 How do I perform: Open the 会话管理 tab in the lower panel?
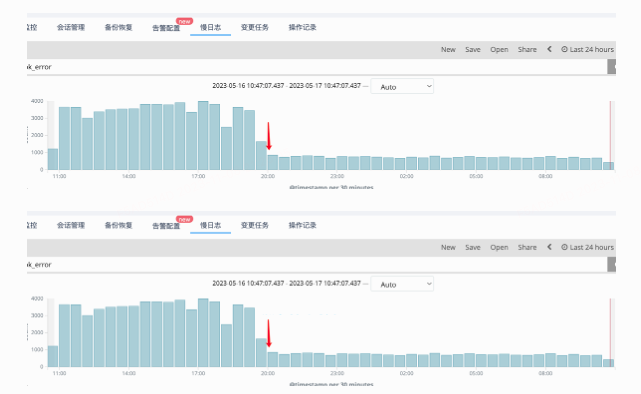pyautogui.click(x=71, y=225)
